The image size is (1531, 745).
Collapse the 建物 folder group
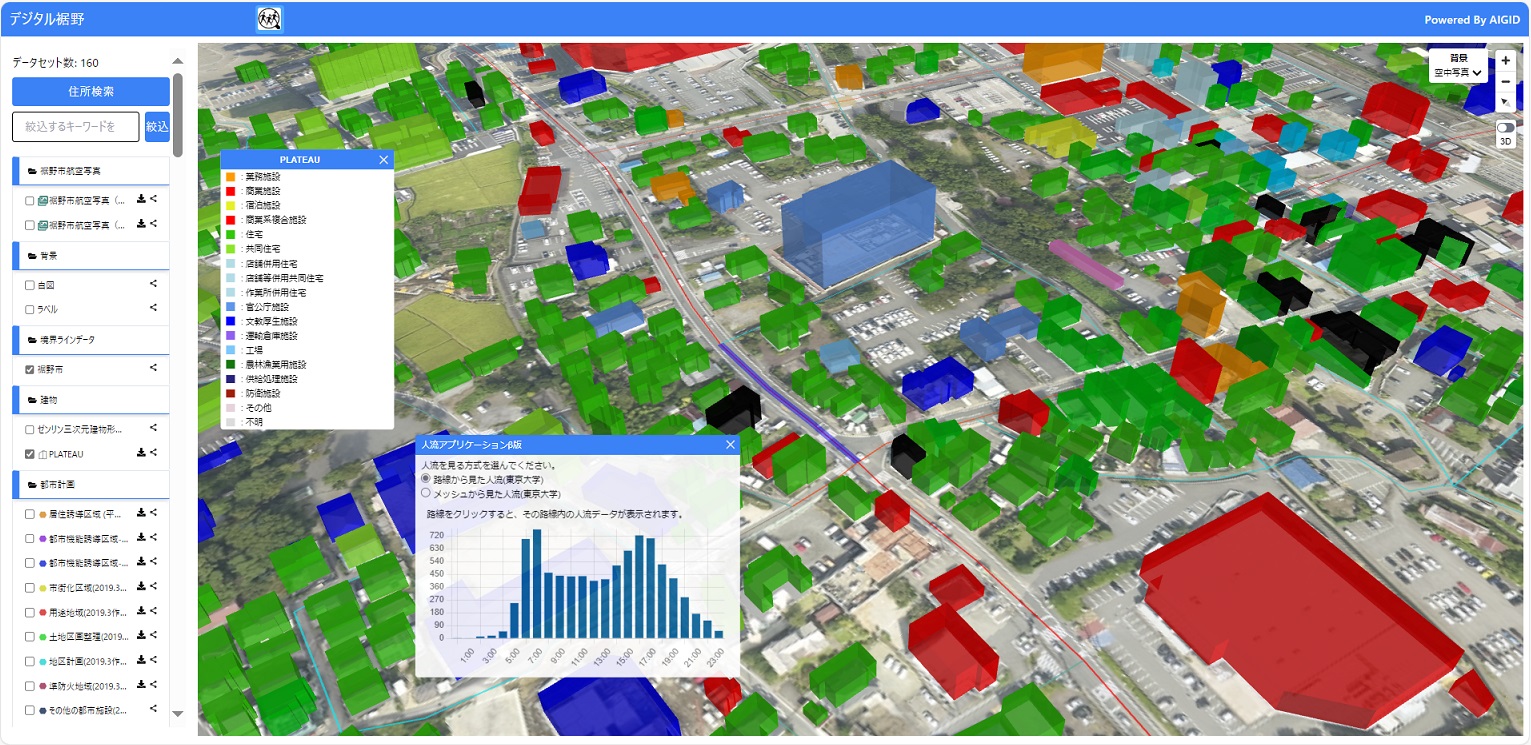tap(91, 400)
